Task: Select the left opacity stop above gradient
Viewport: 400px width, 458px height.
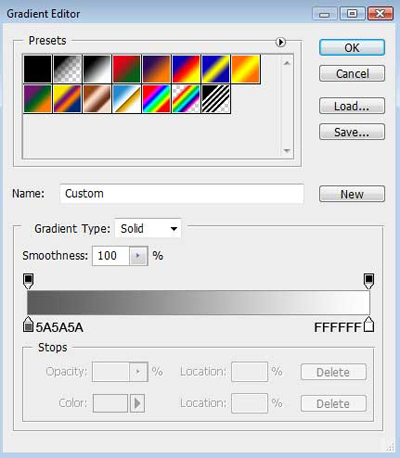Action: point(29,281)
